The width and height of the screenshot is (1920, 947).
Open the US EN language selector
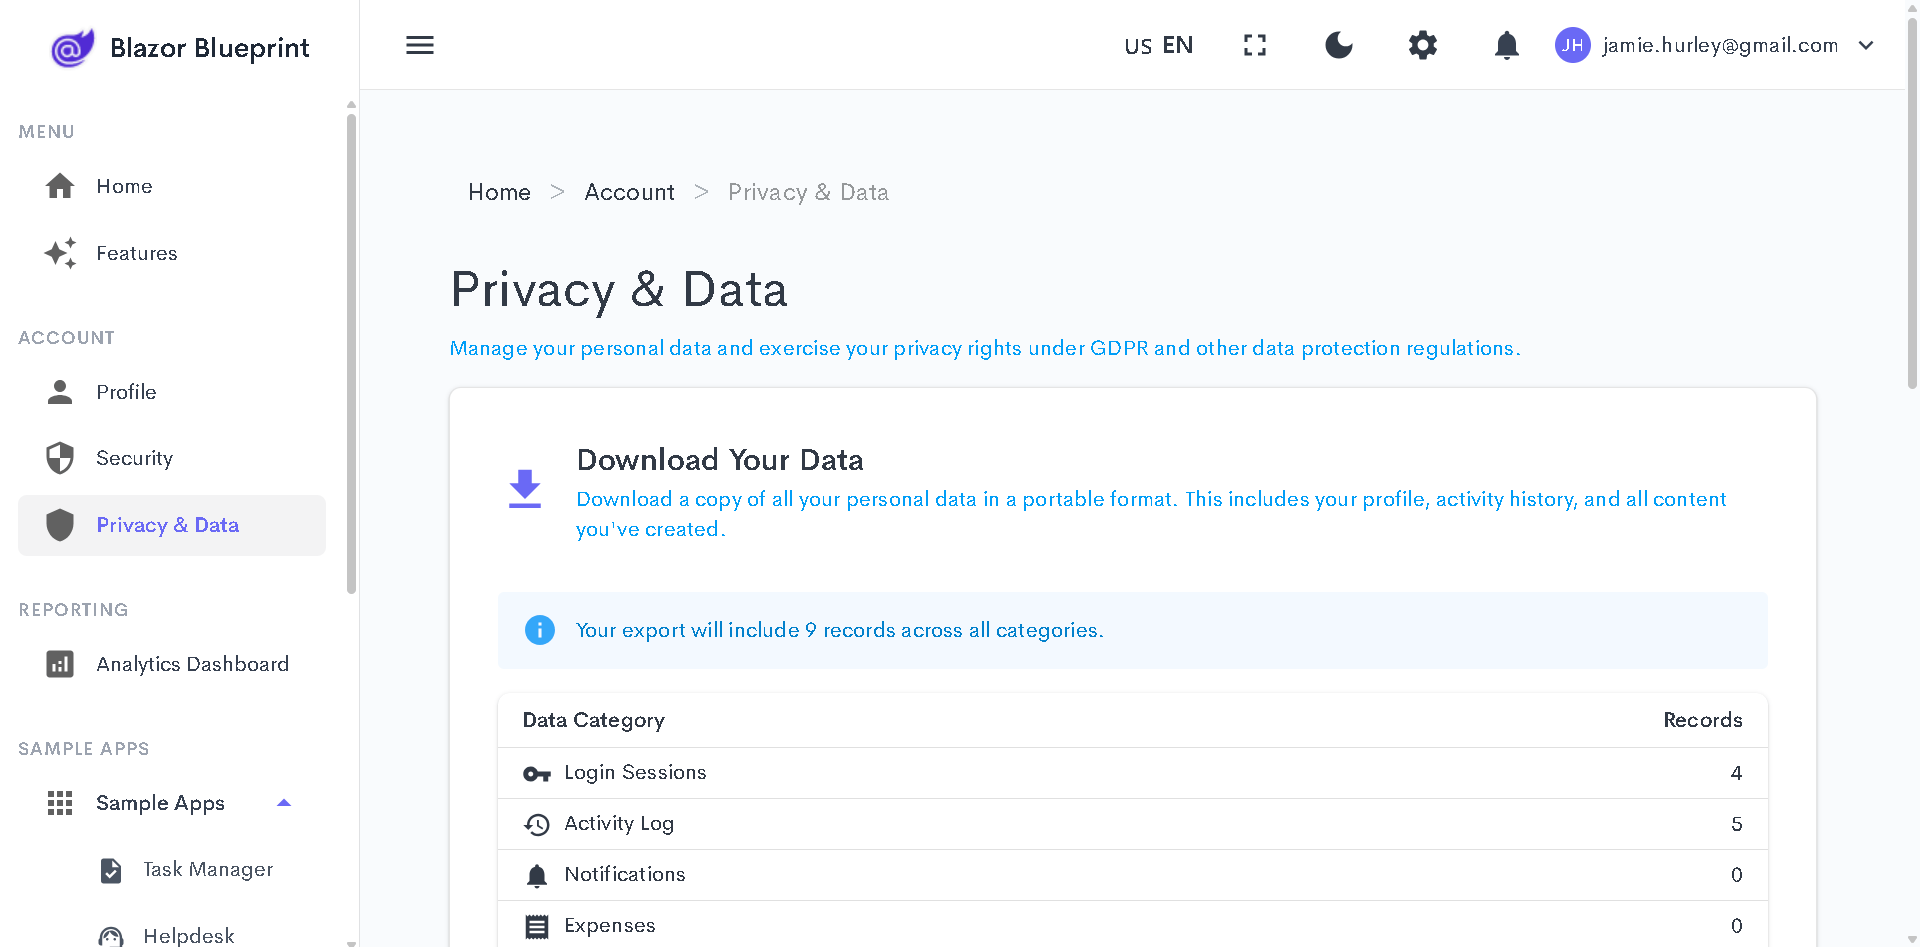(1157, 45)
